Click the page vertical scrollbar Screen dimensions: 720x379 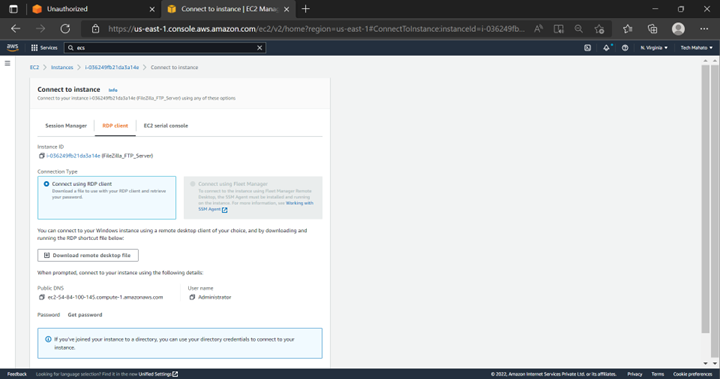pyautogui.click(x=706, y=199)
